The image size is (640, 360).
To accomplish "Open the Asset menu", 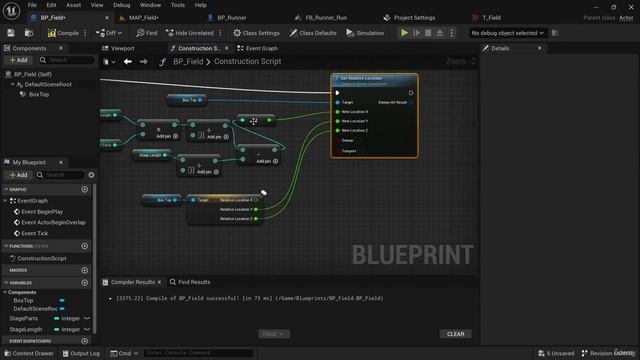I will (x=73, y=5).
